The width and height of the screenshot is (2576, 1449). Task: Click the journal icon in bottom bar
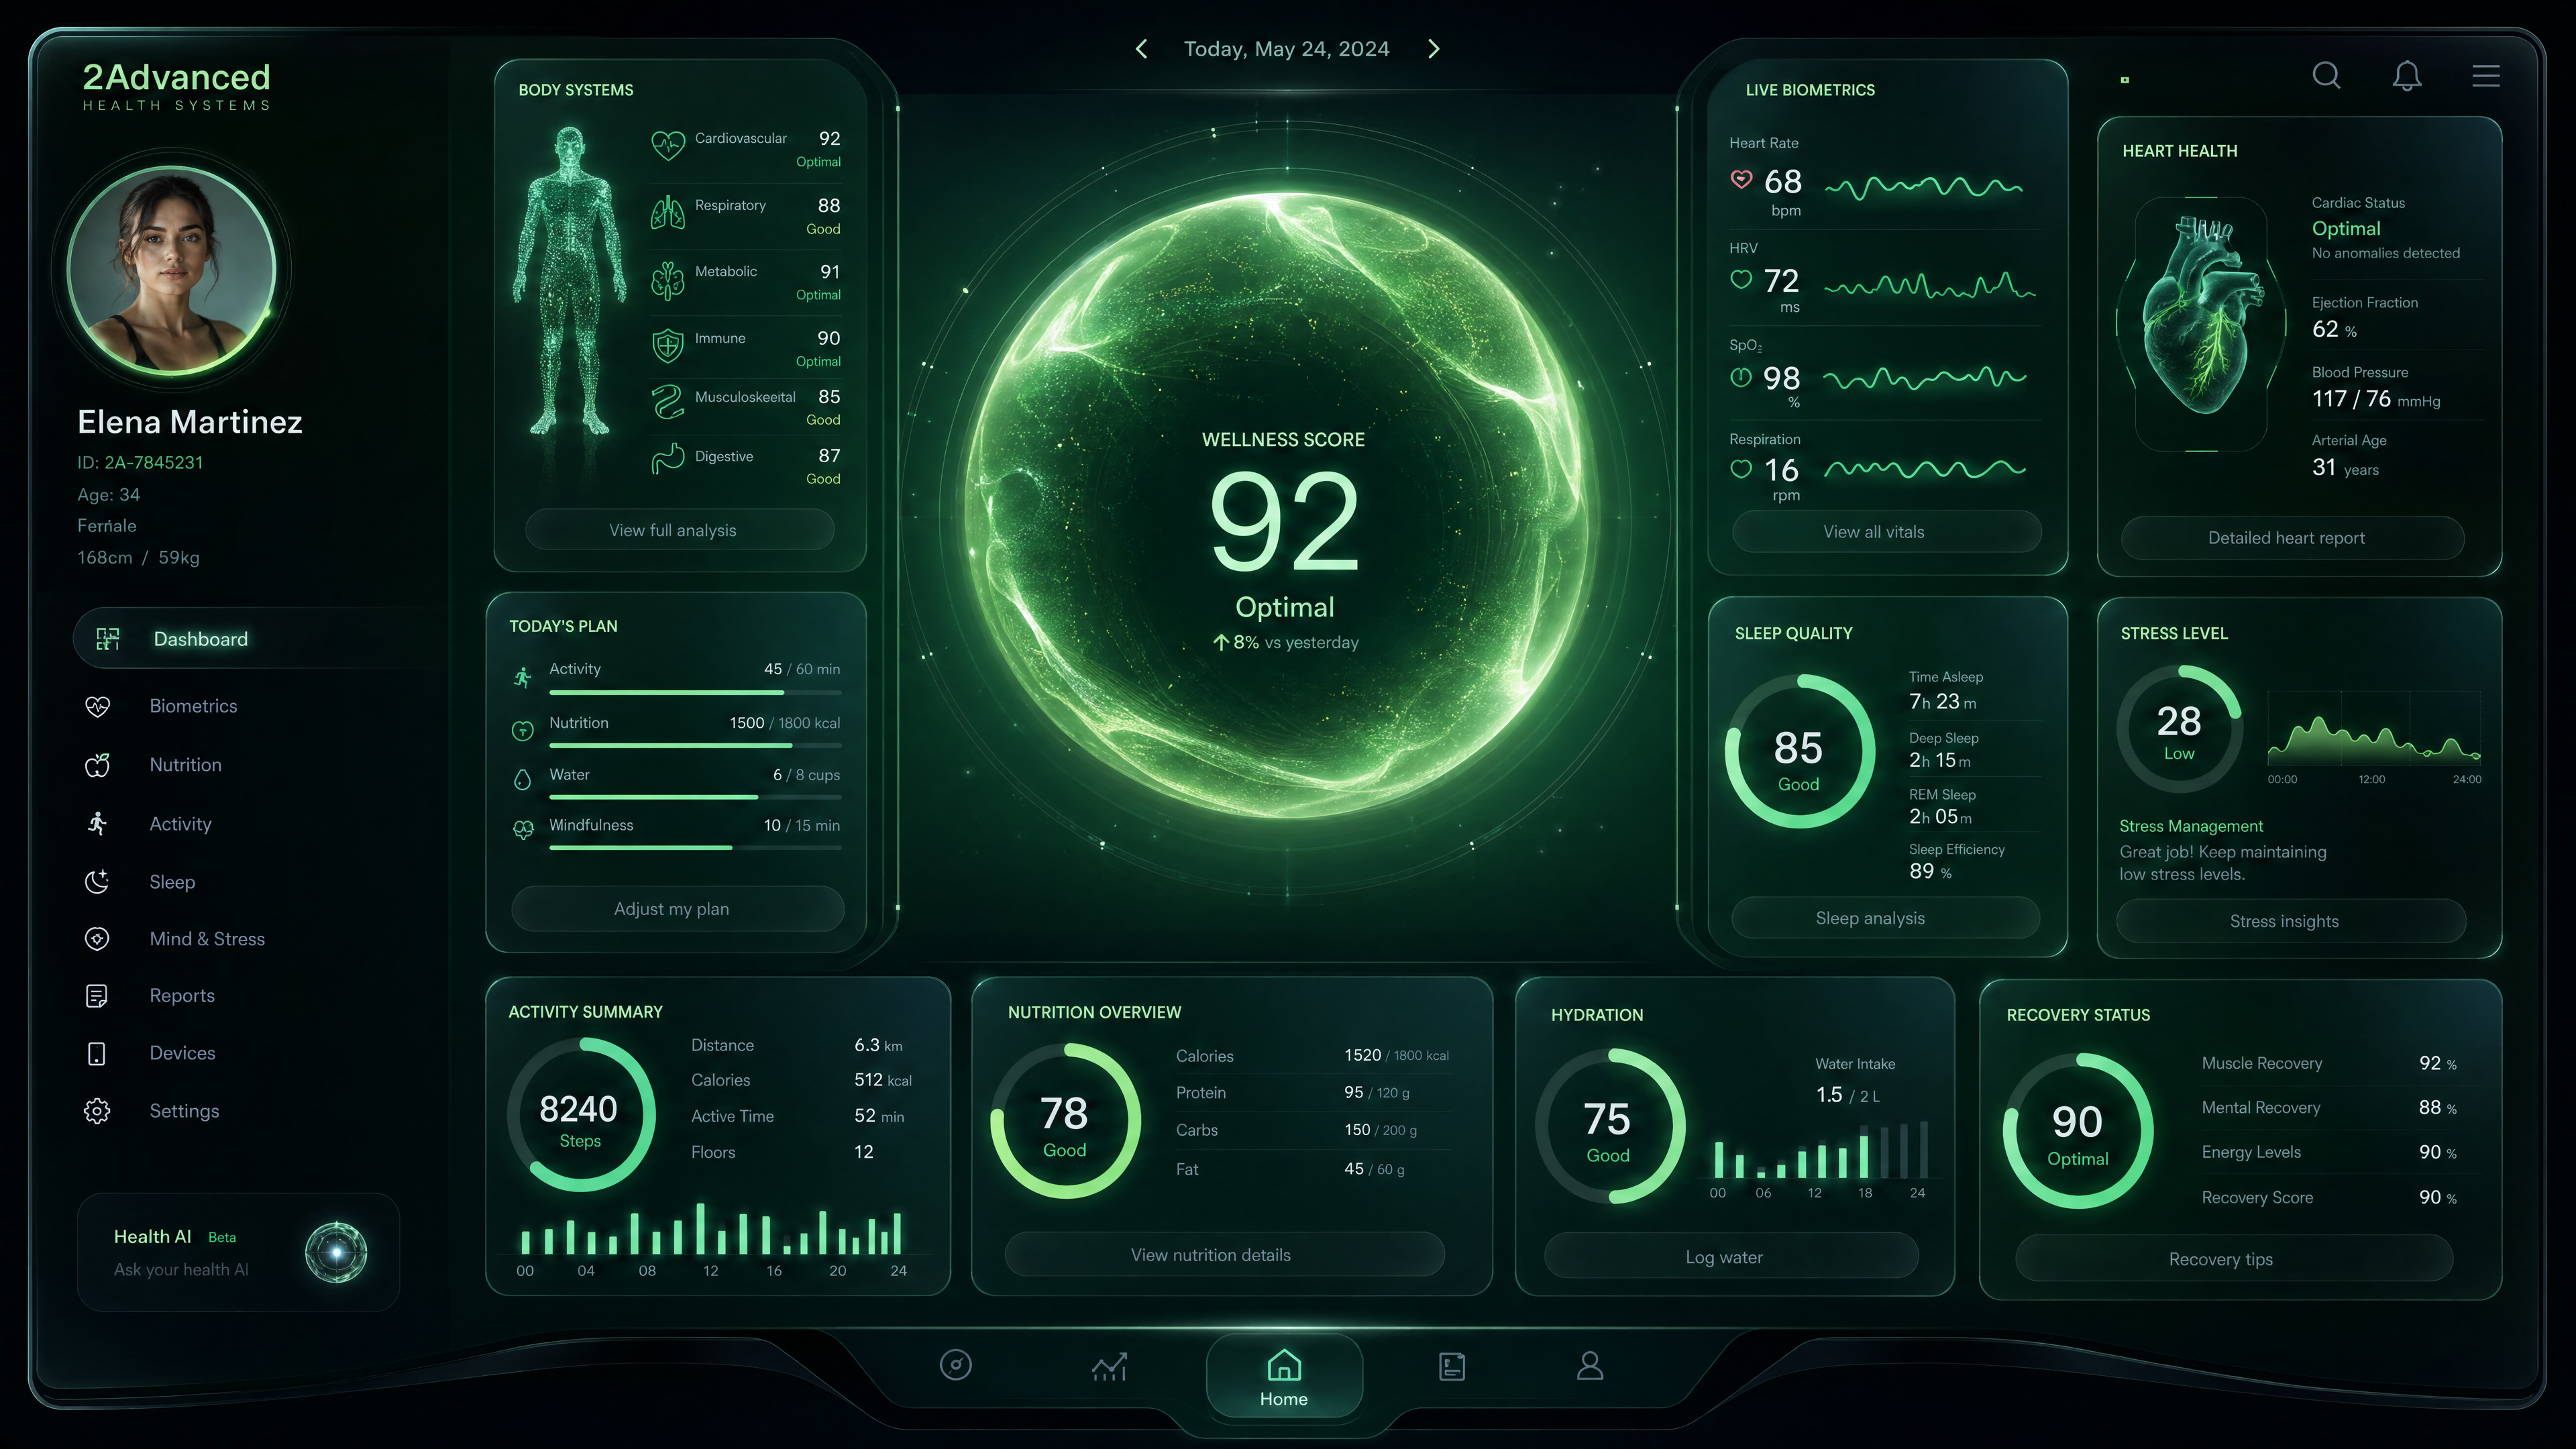tap(1452, 1366)
